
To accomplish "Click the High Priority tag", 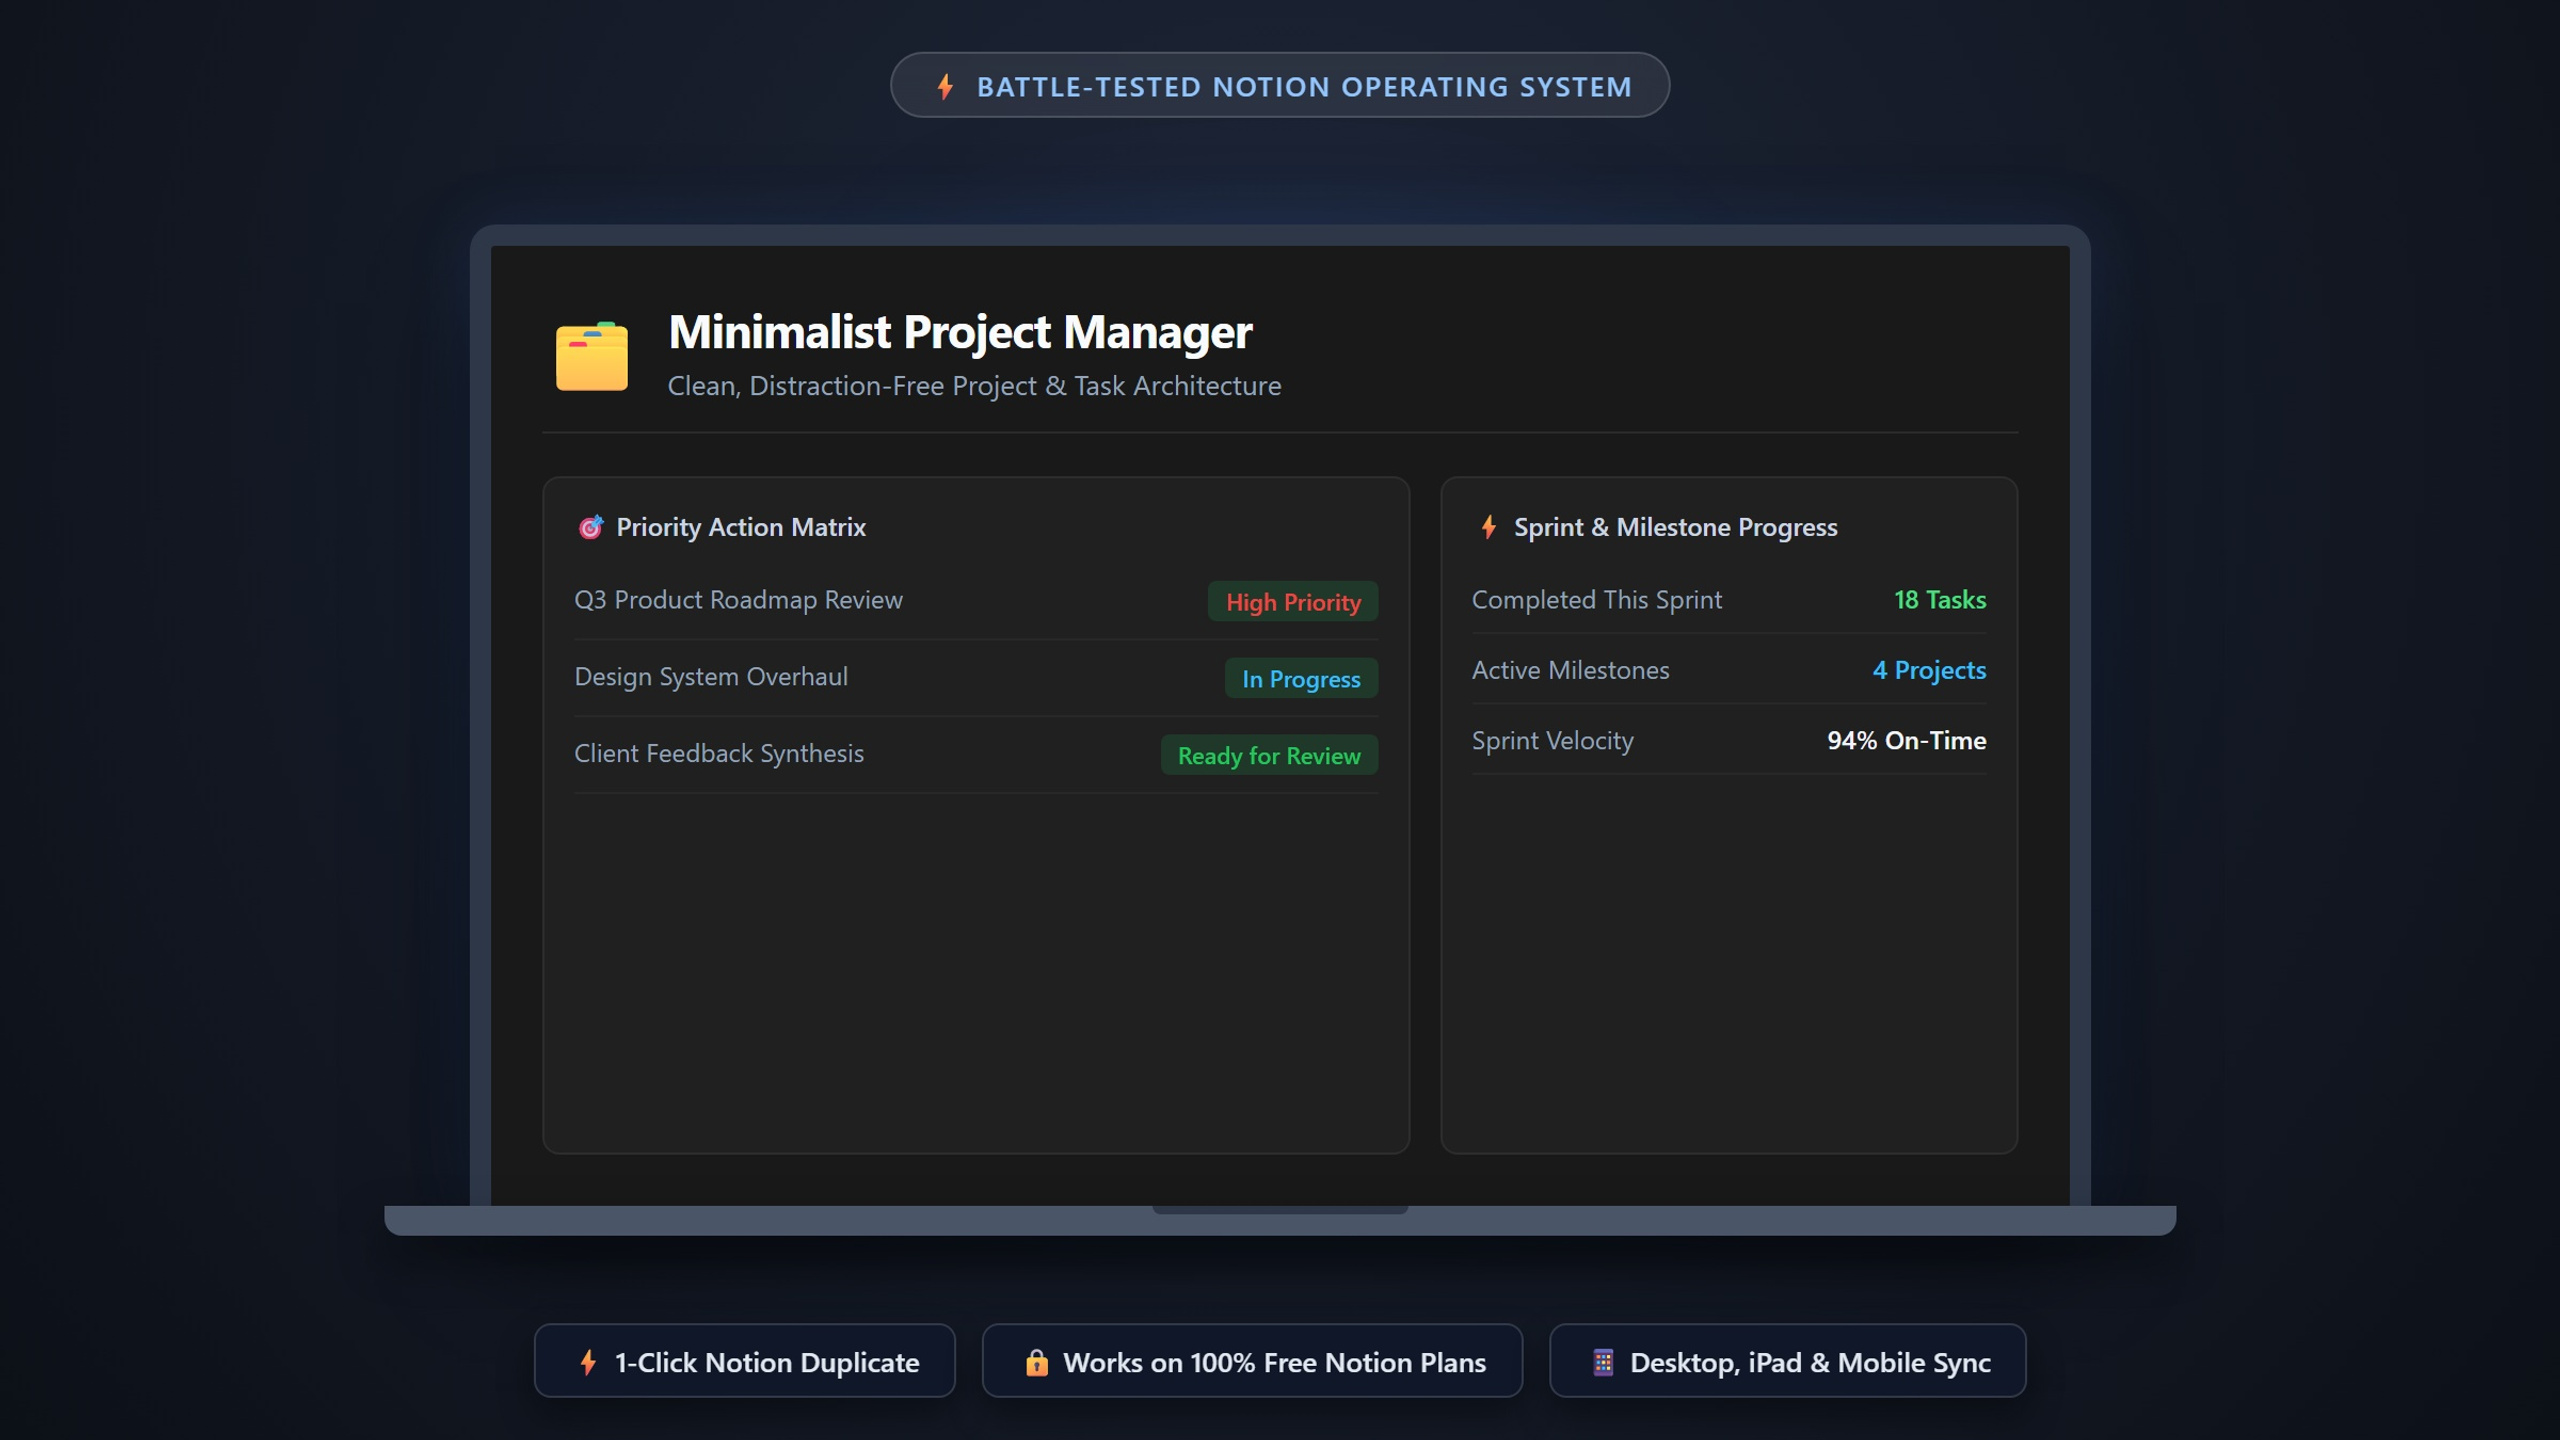I will (x=1293, y=601).
